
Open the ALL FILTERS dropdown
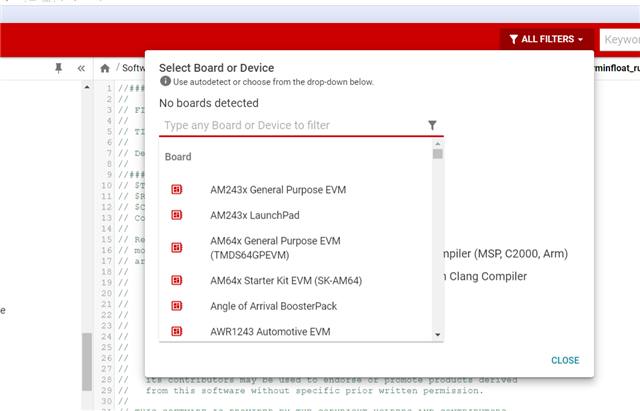tap(547, 39)
